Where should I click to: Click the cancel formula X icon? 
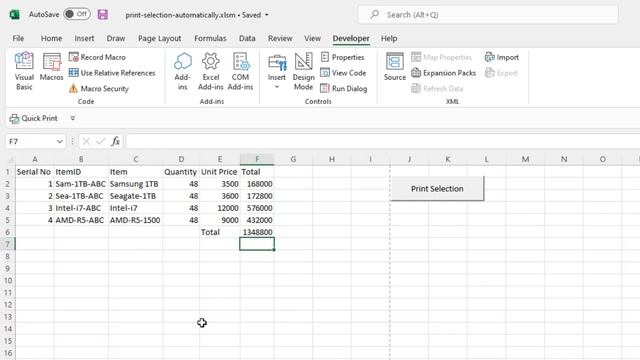[86, 141]
